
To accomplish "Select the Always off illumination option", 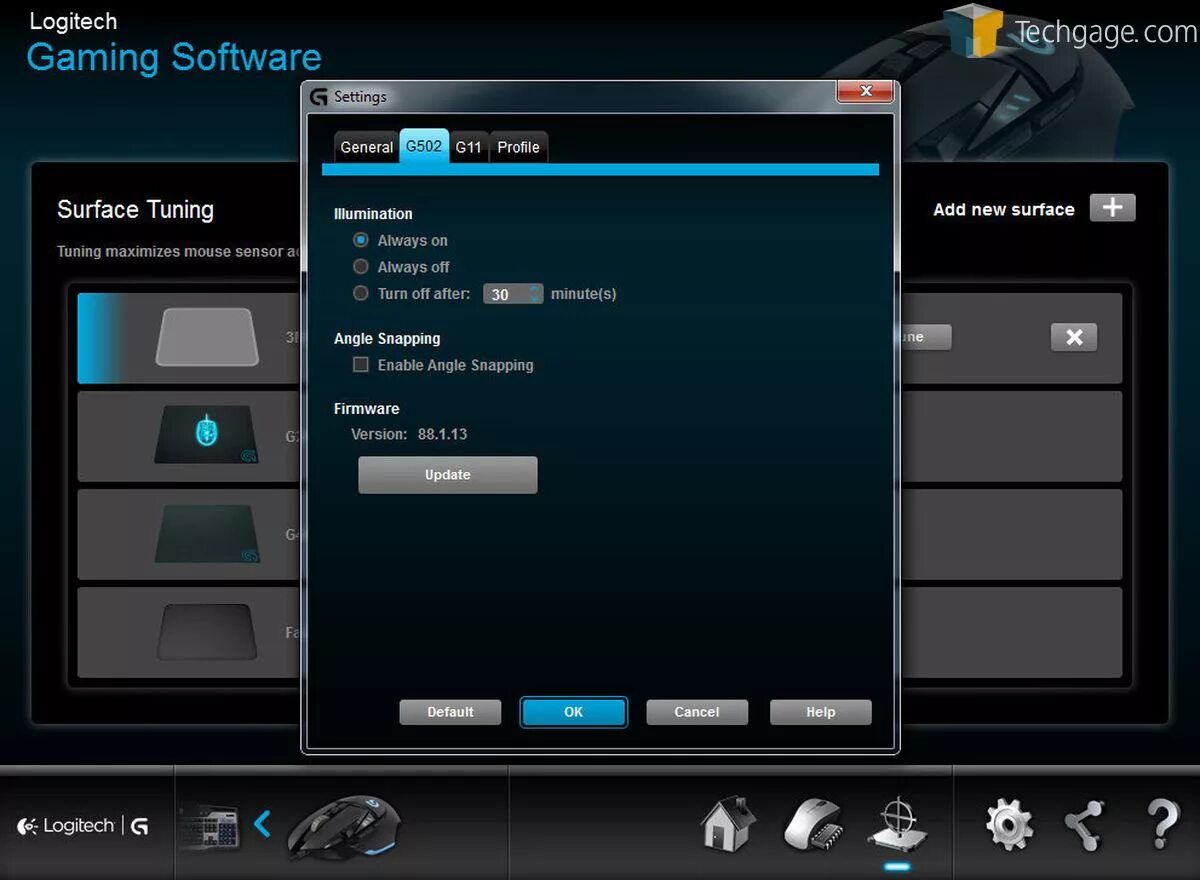I will pos(361,267).
